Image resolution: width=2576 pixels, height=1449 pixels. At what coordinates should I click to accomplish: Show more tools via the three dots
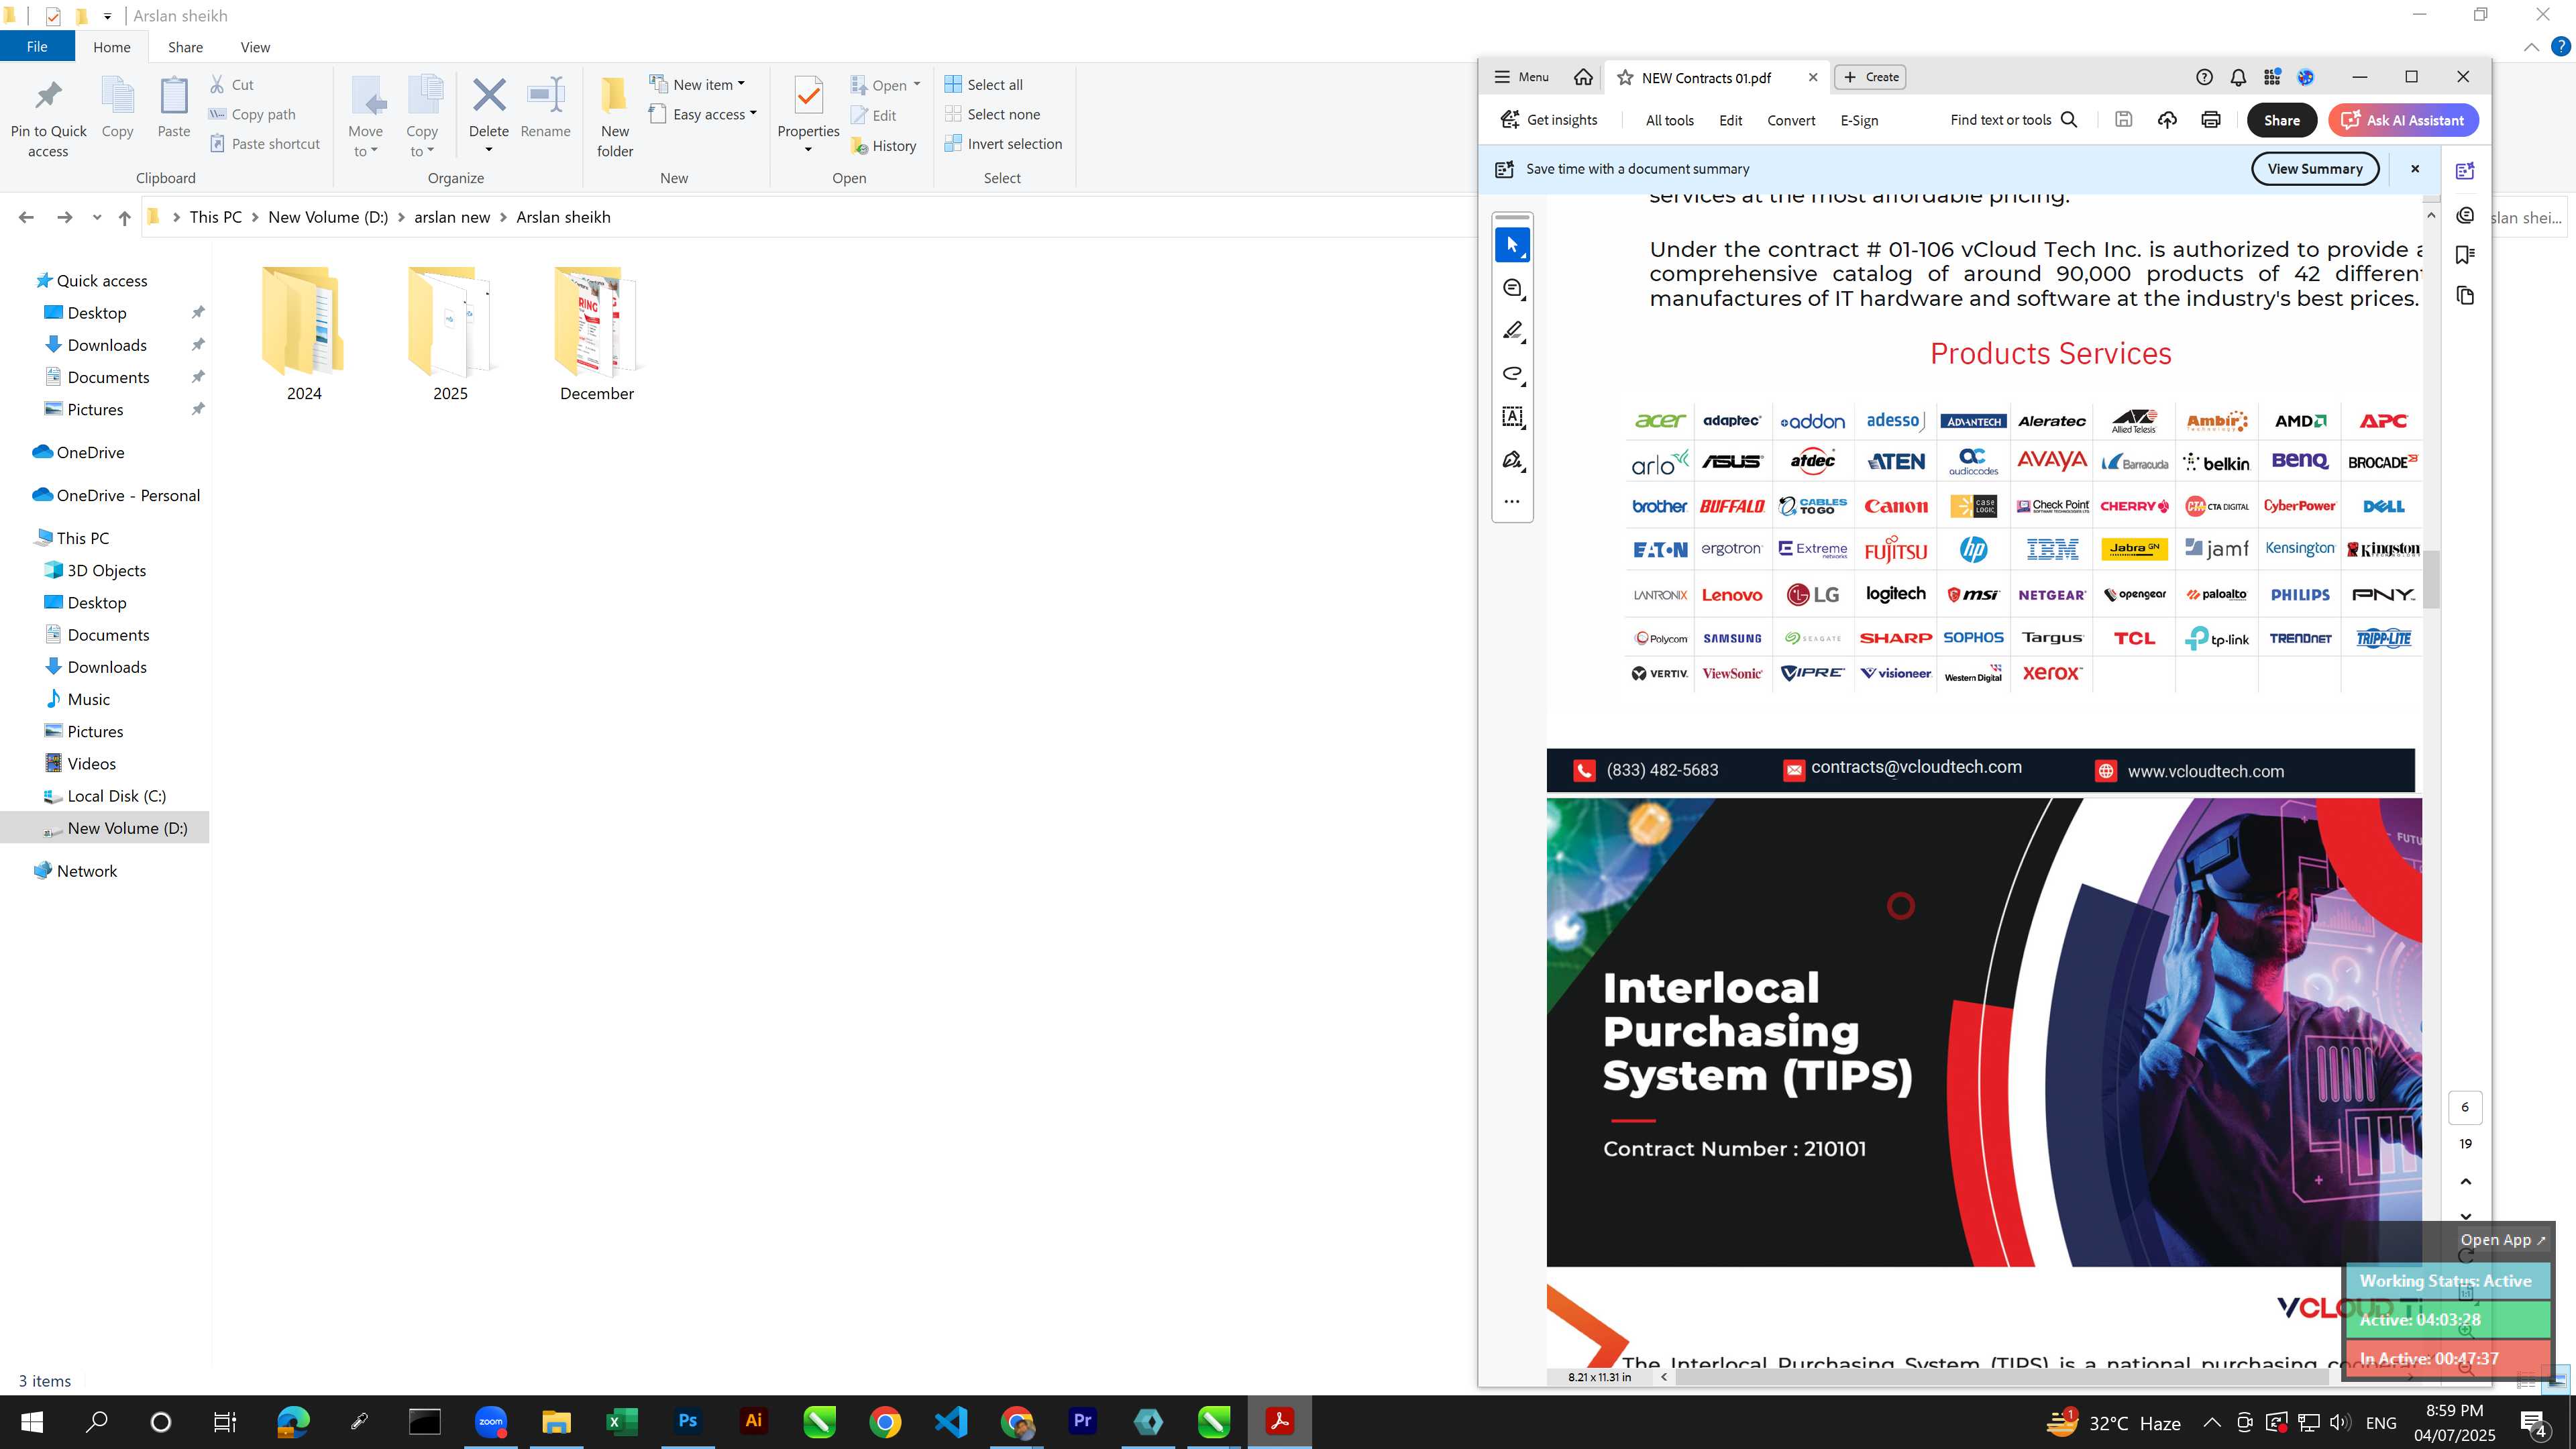click(x=1512, y=502)
